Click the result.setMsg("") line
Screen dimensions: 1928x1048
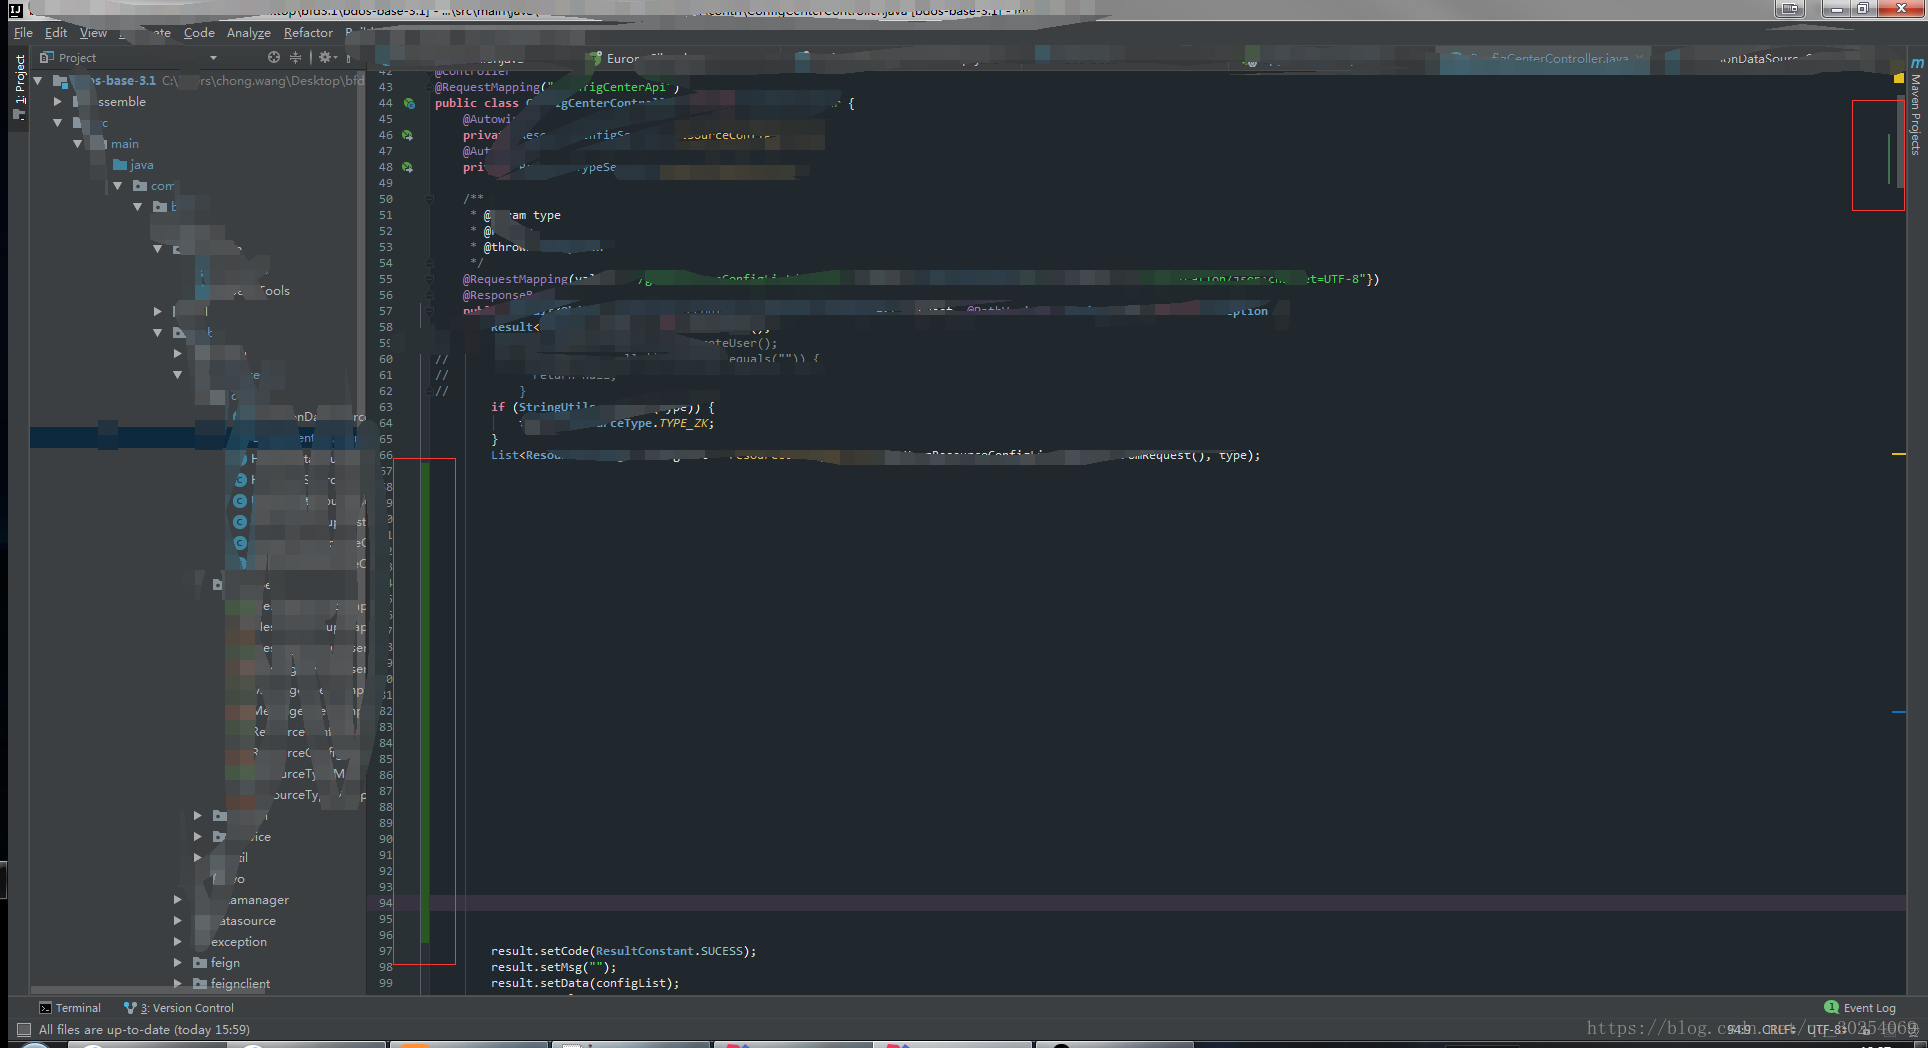pyautogui.click(x=553, y=967)
